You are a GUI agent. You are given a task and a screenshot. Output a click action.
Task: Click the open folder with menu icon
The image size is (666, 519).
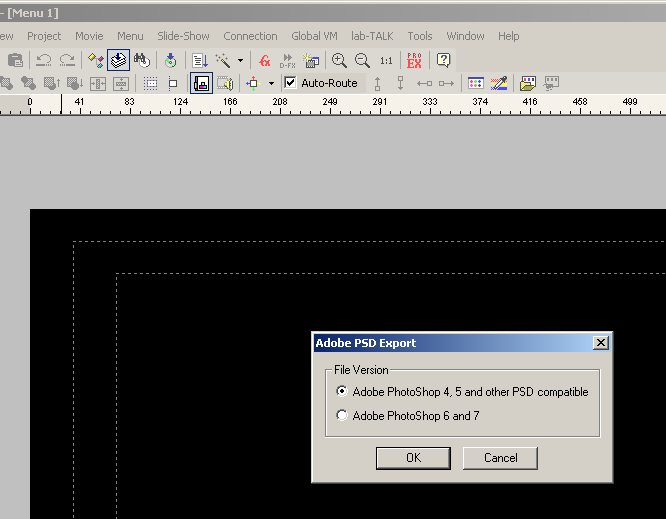pos(528,83)
